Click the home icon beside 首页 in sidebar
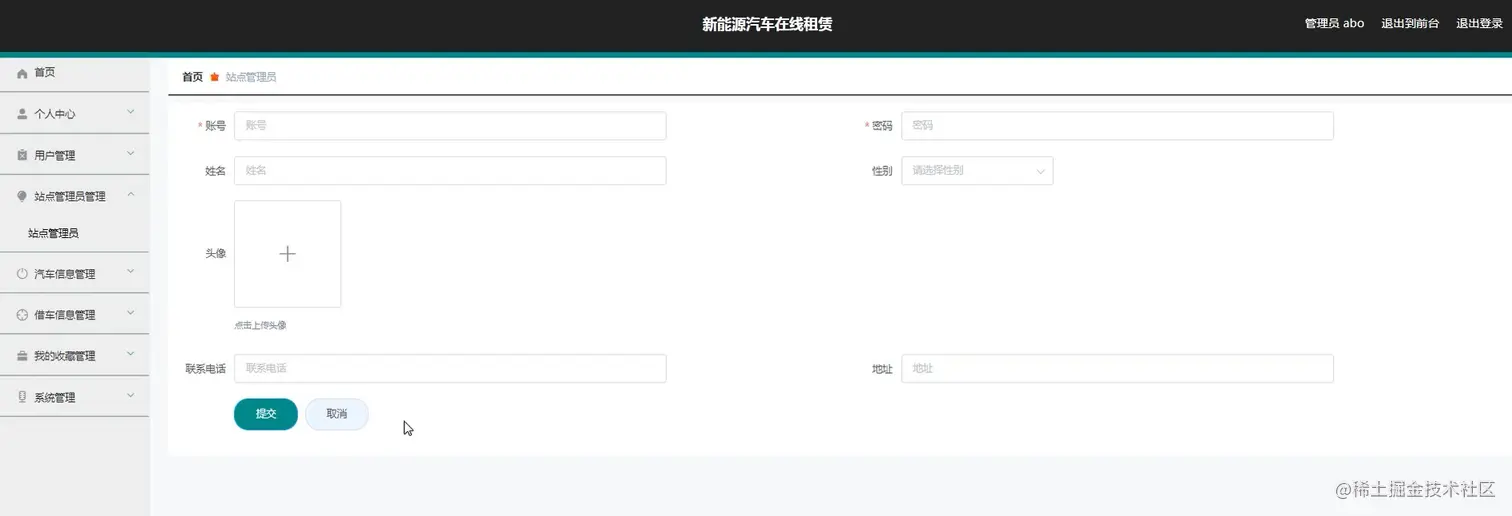Screen dimensions: 1512x516 [x=22, y=73]
